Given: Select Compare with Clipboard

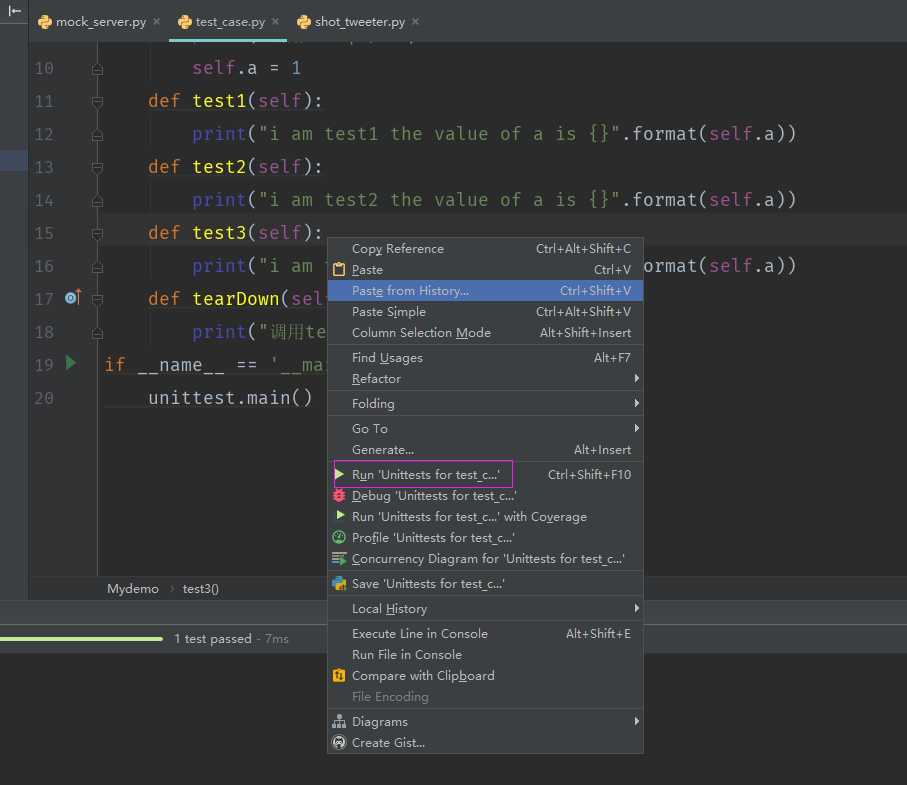Looking at the screenshot, I should [485, 676].
